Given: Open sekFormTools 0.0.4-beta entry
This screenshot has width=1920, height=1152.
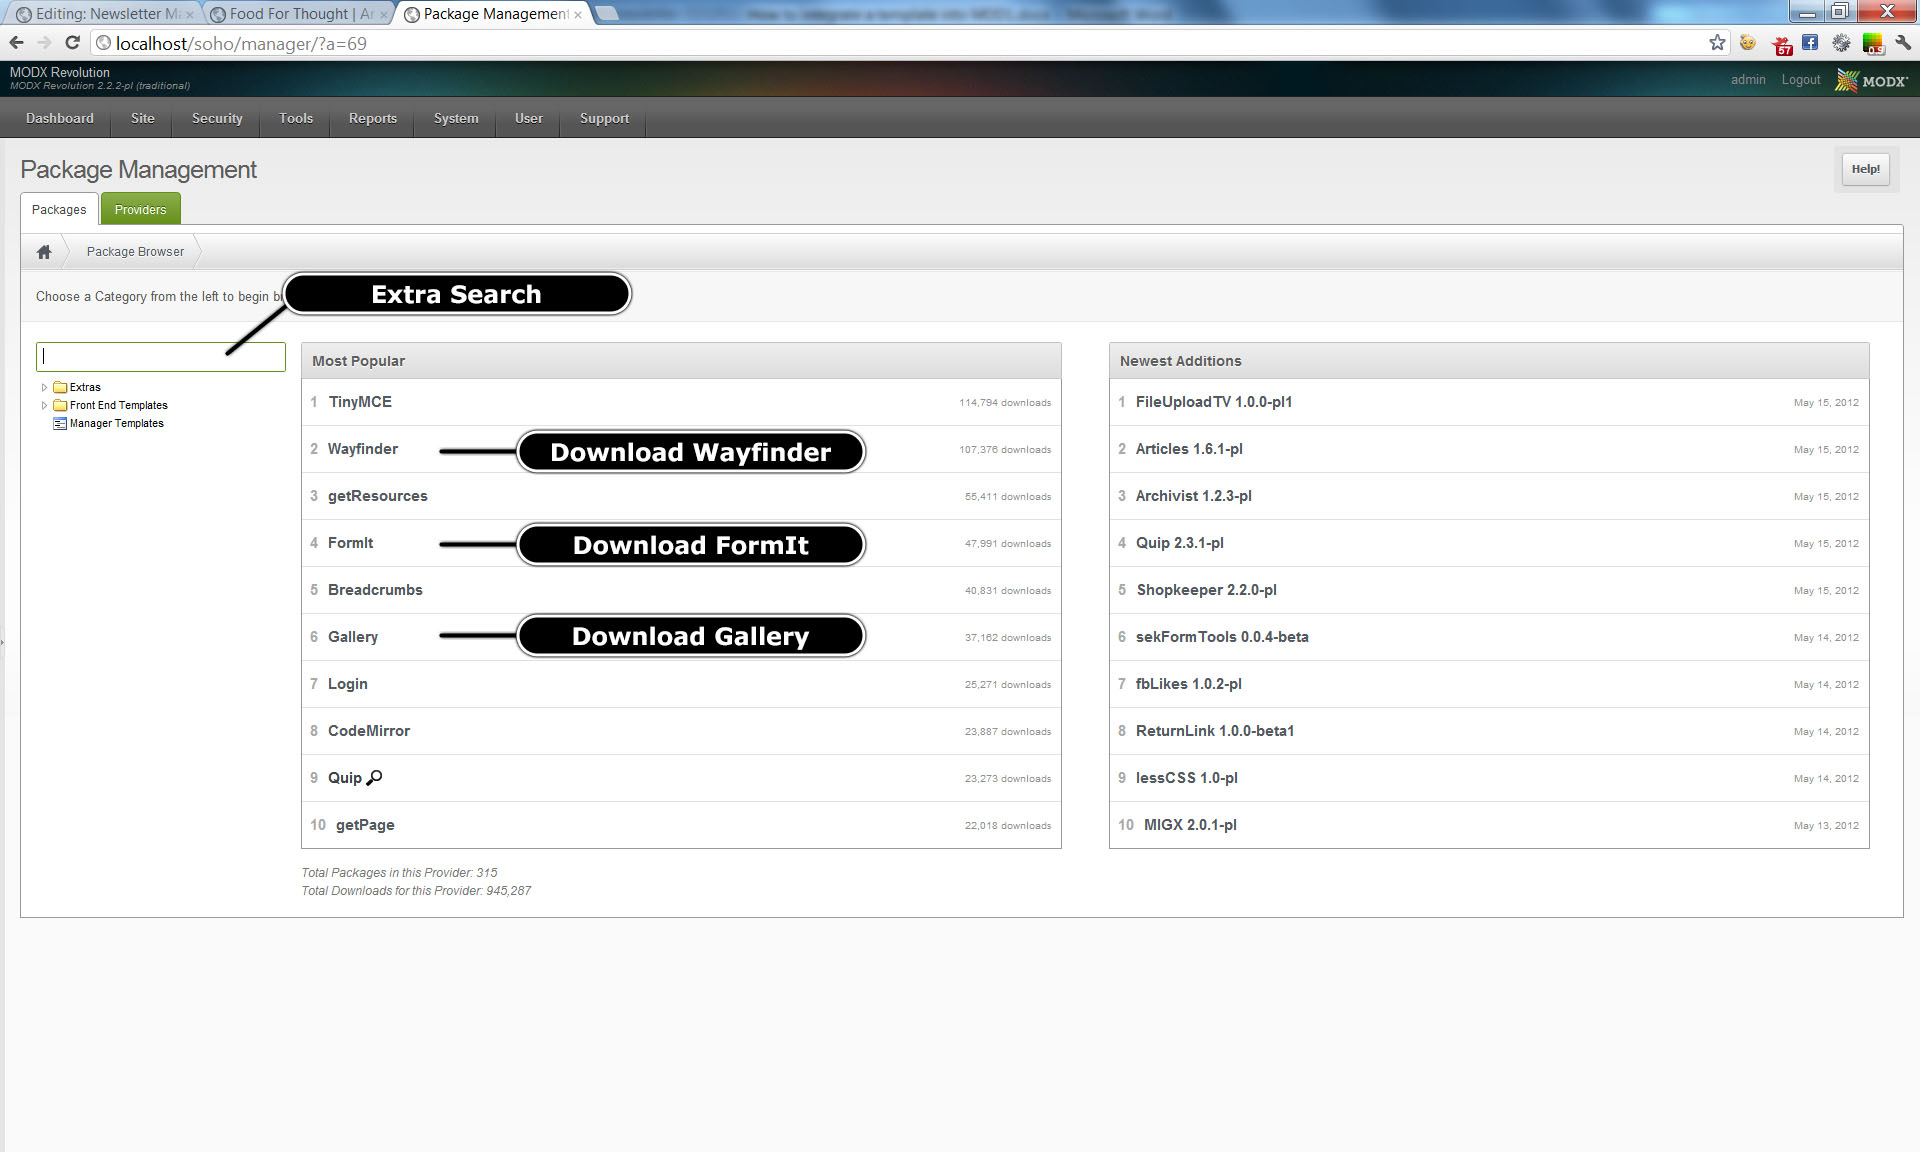Looking at the screenshot, I should point(1222,637).
